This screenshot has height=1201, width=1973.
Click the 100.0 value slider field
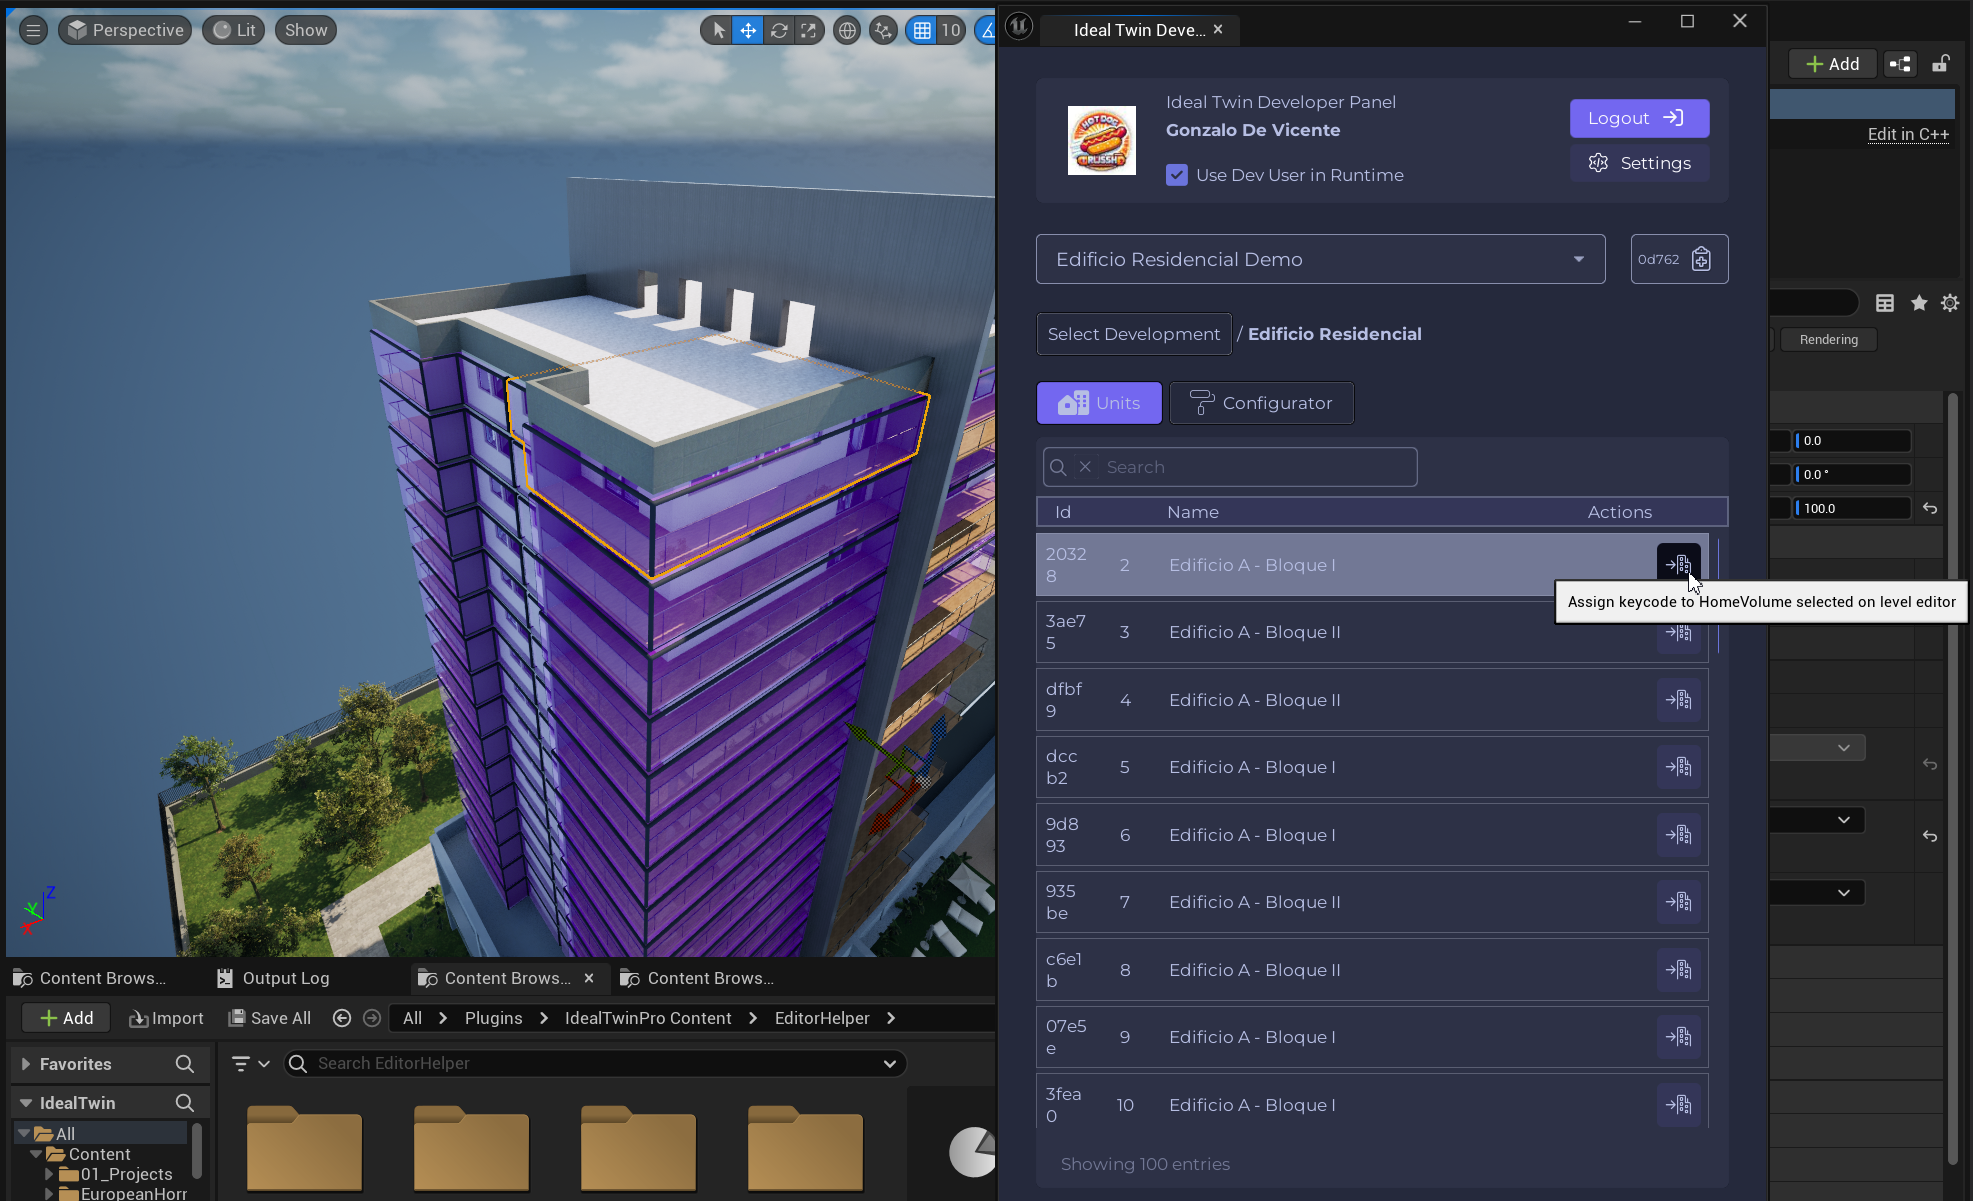[1851, 508]
